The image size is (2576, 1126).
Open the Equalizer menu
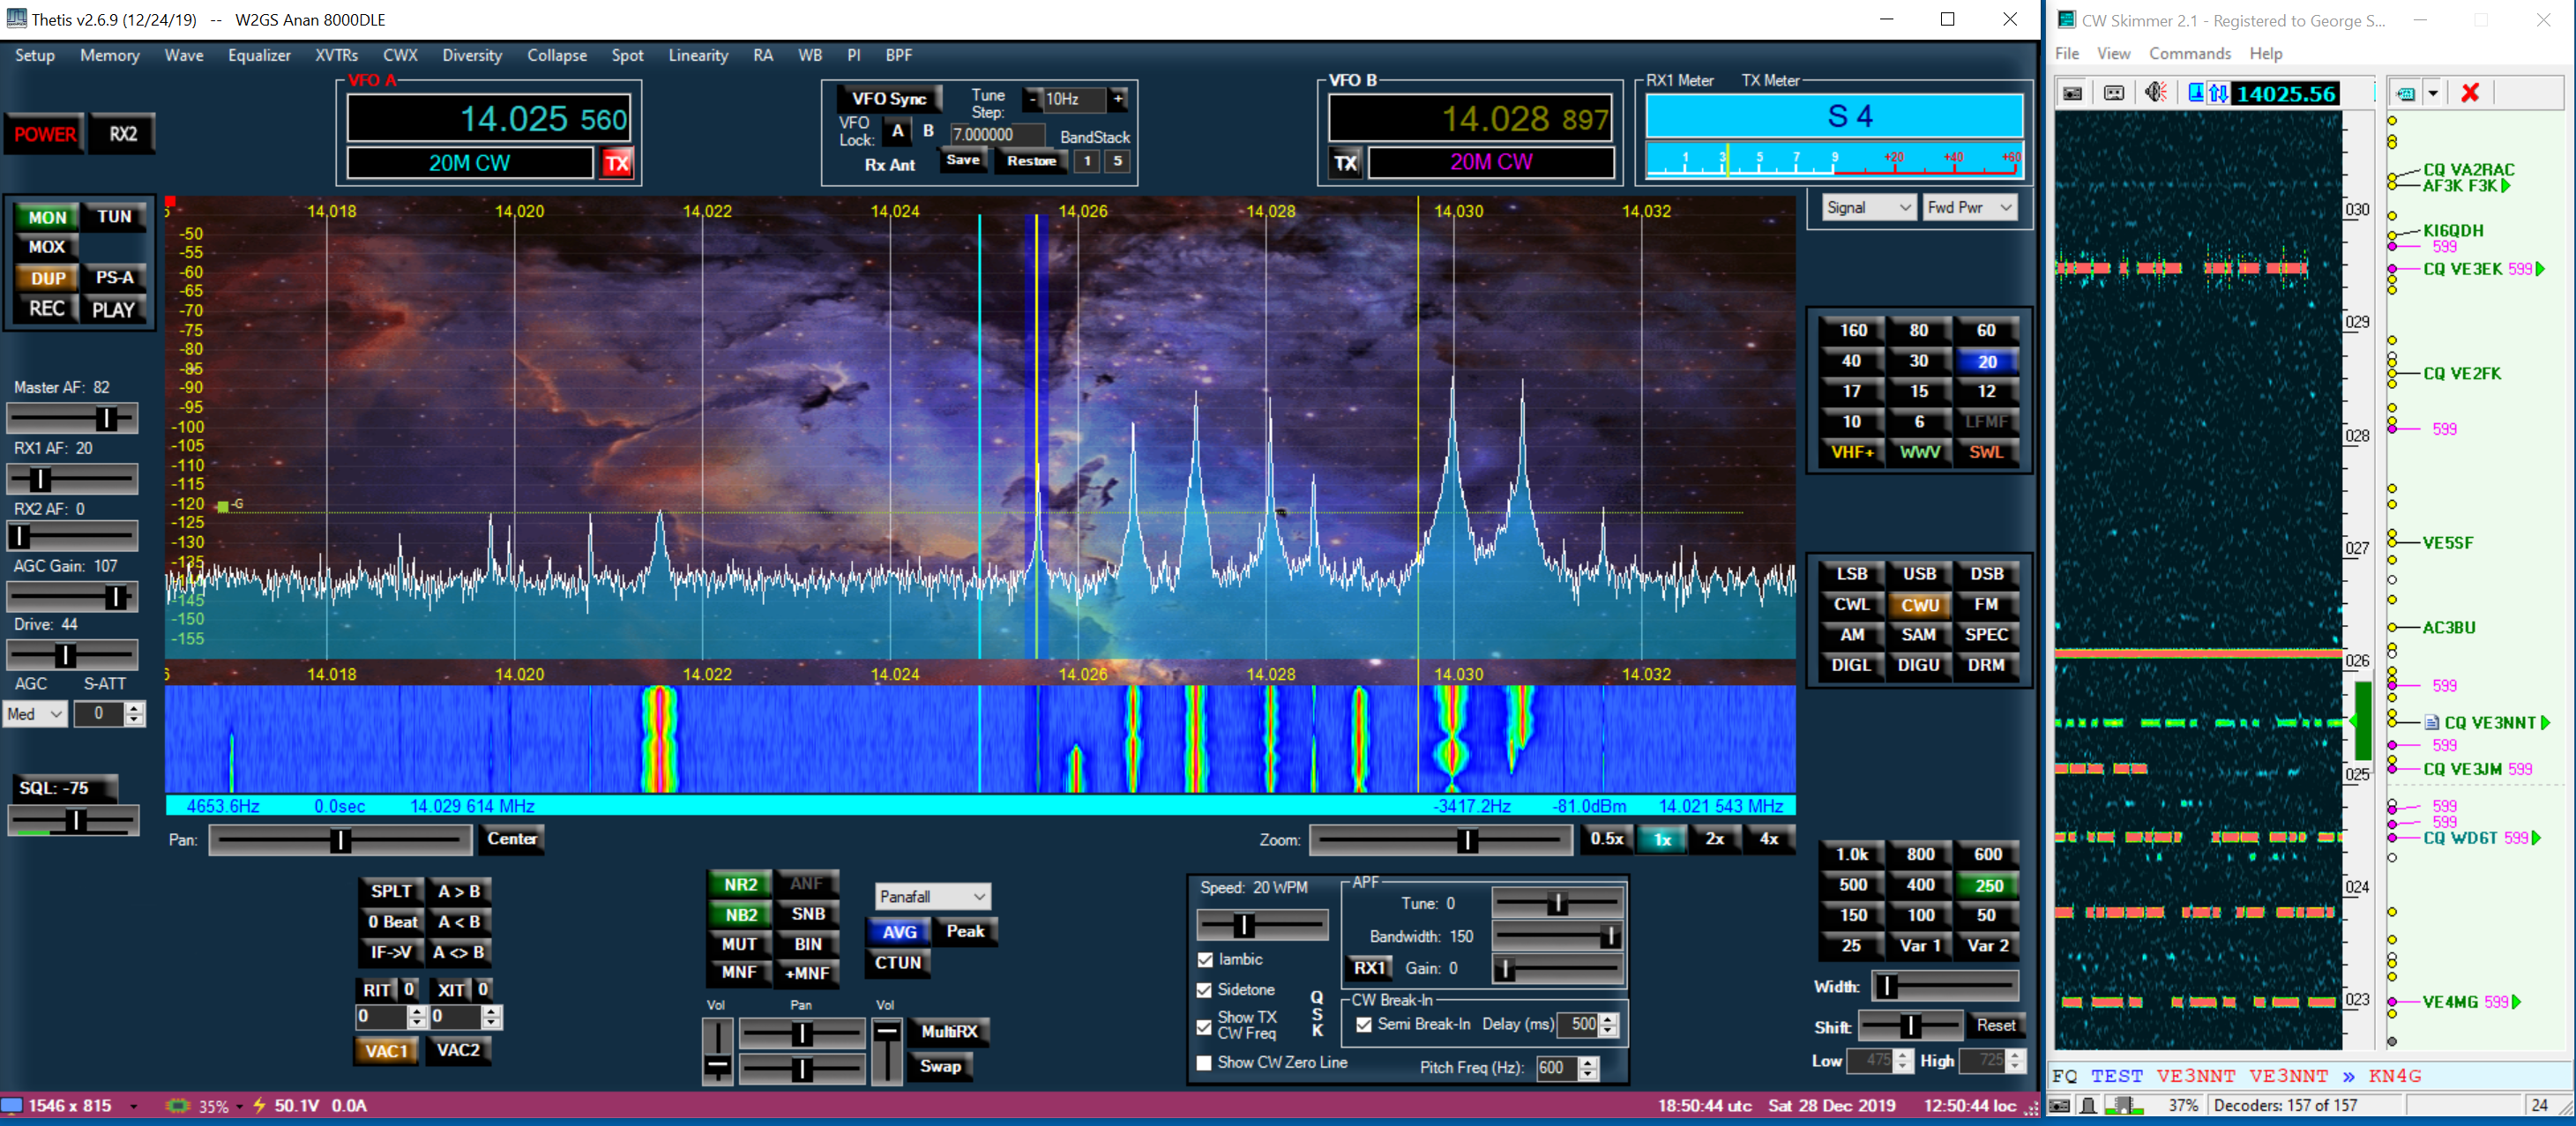tap(259, 55)
